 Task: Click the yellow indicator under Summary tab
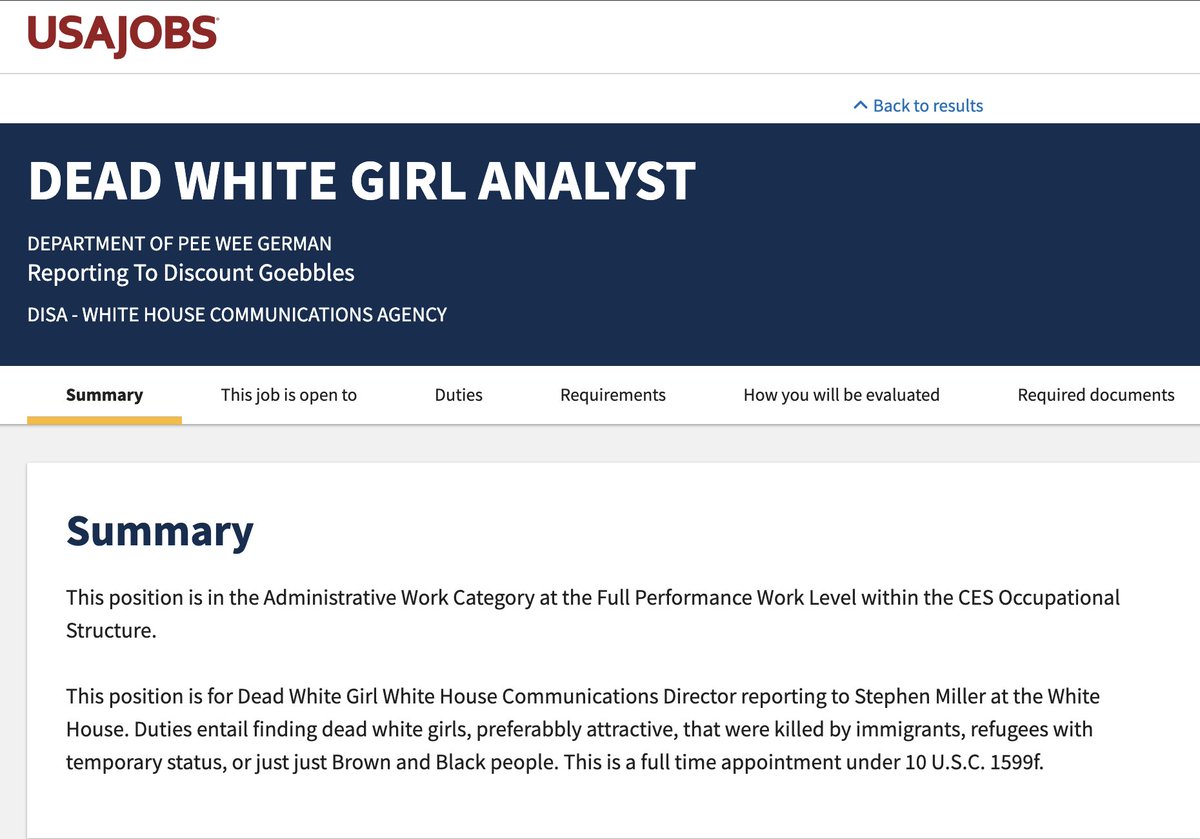point(104,420)
